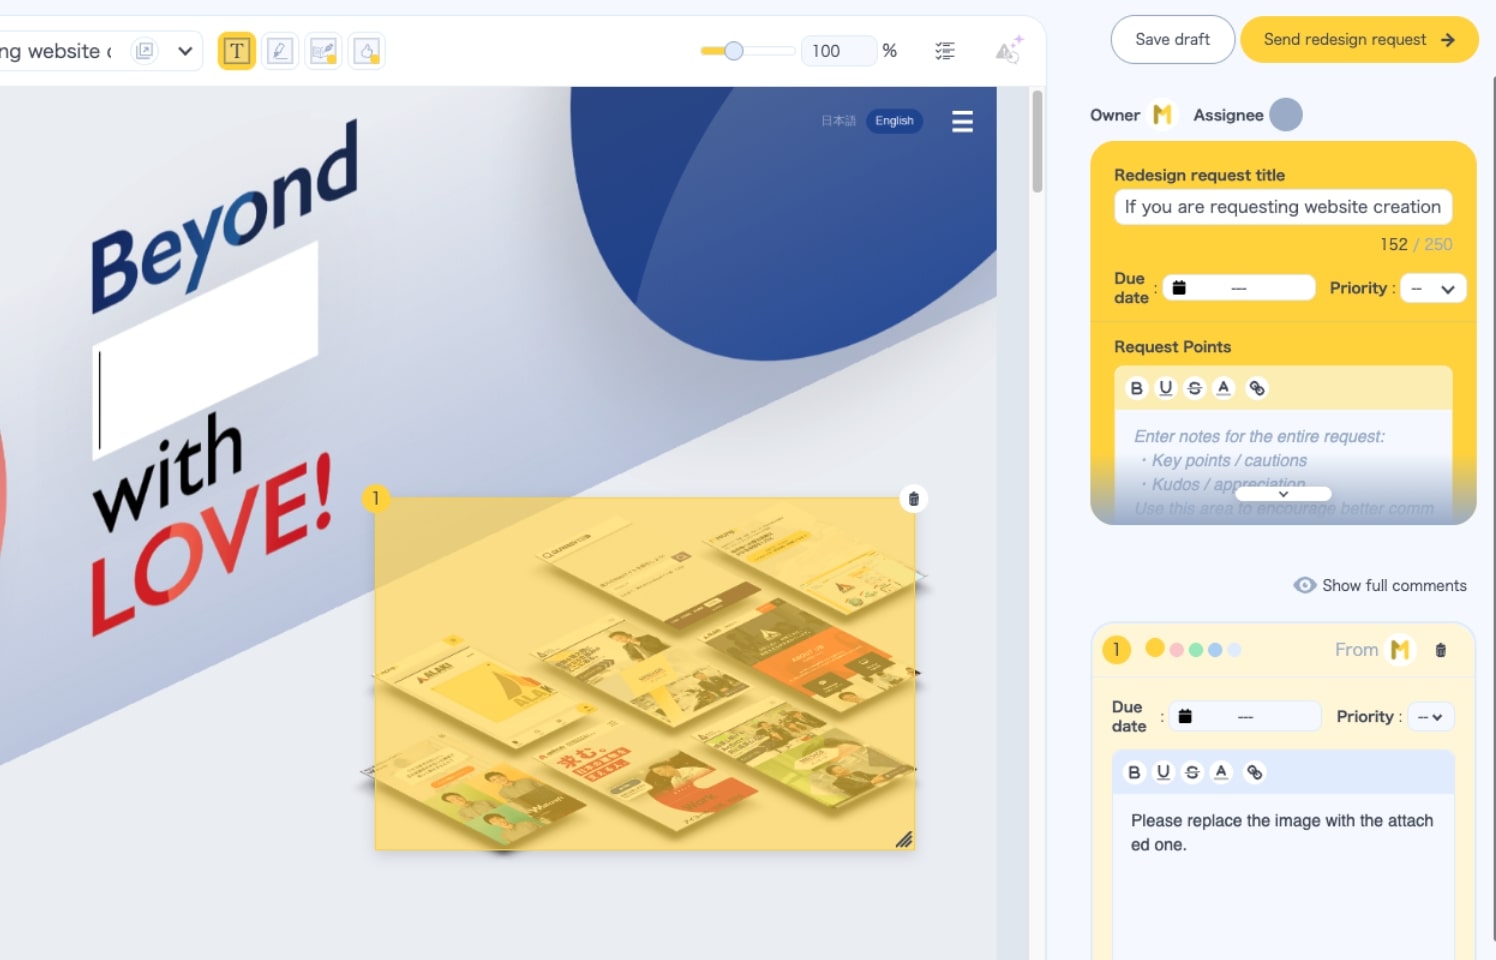Apply bold in comment 1 editor
The height and width of the screenshot is (960, 1496).
click(x=1134, y=772)
